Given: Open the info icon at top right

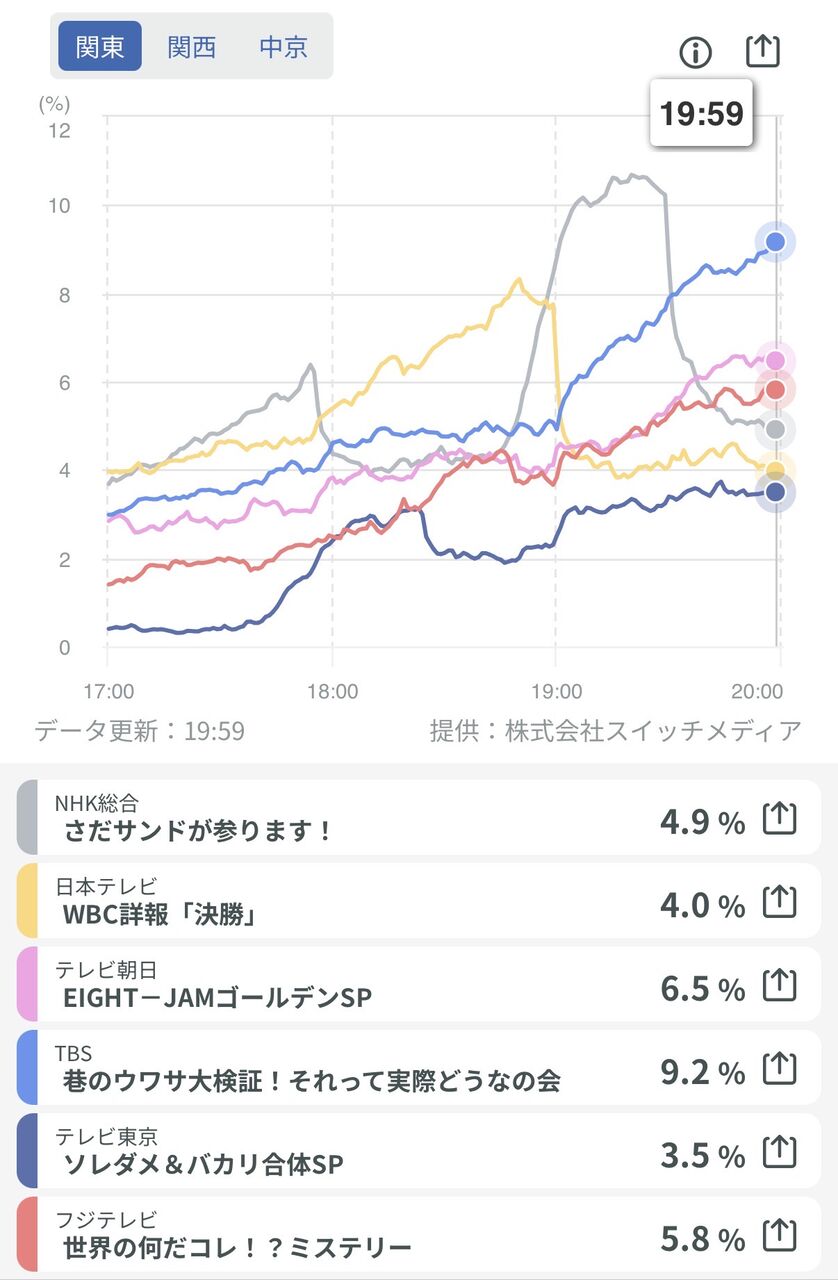Looking at the screenshot, I should click(x=695, y=51).
